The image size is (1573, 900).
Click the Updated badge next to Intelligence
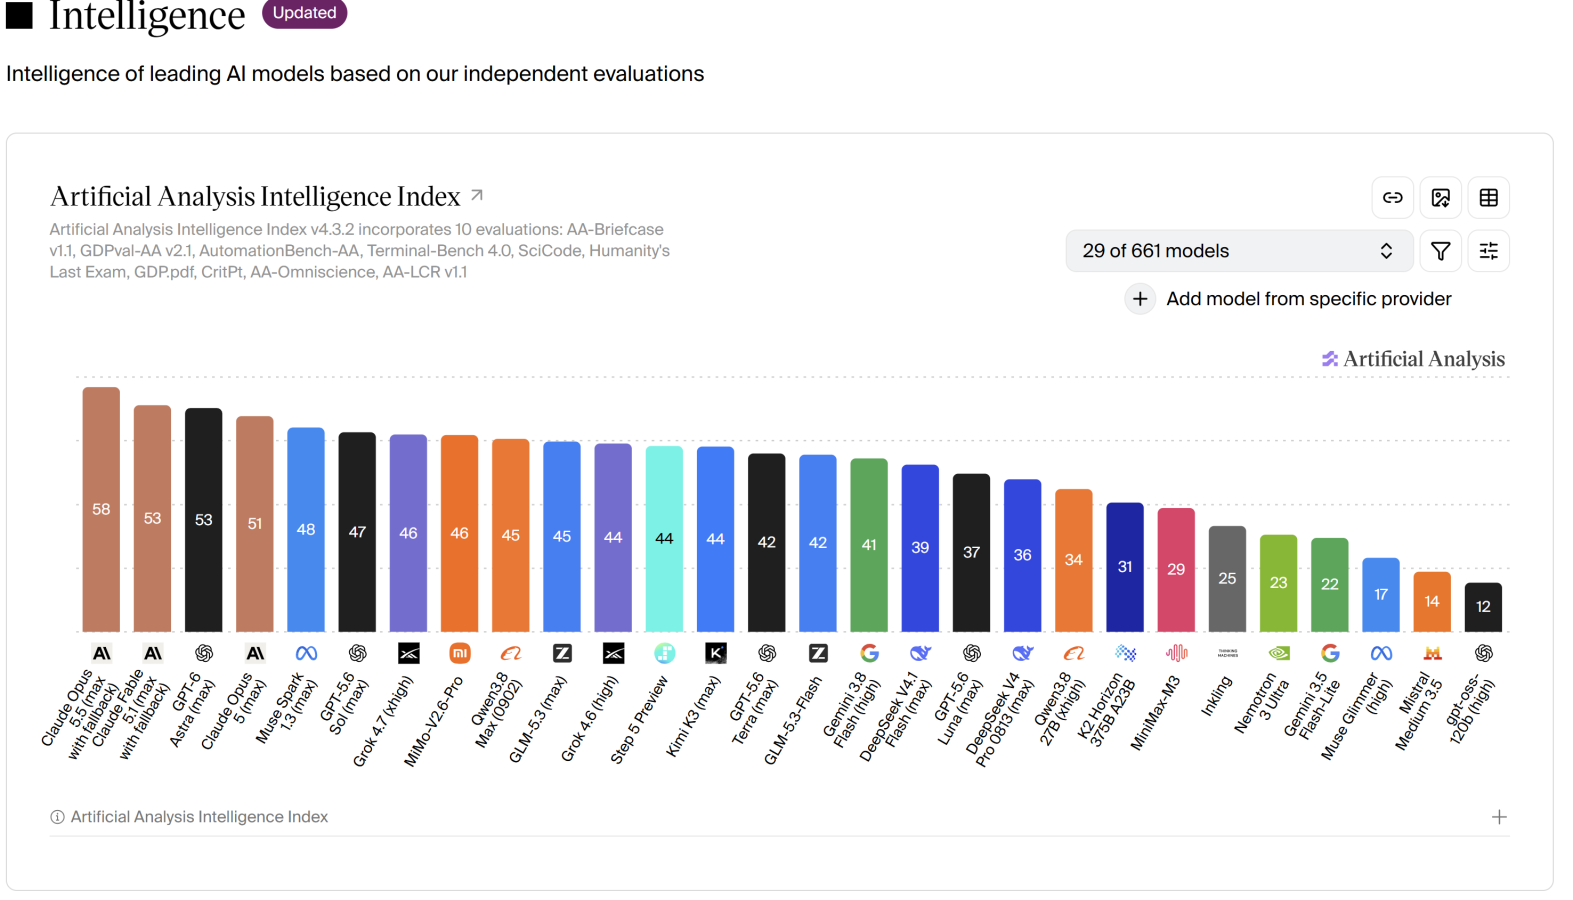tap(304, 13)
